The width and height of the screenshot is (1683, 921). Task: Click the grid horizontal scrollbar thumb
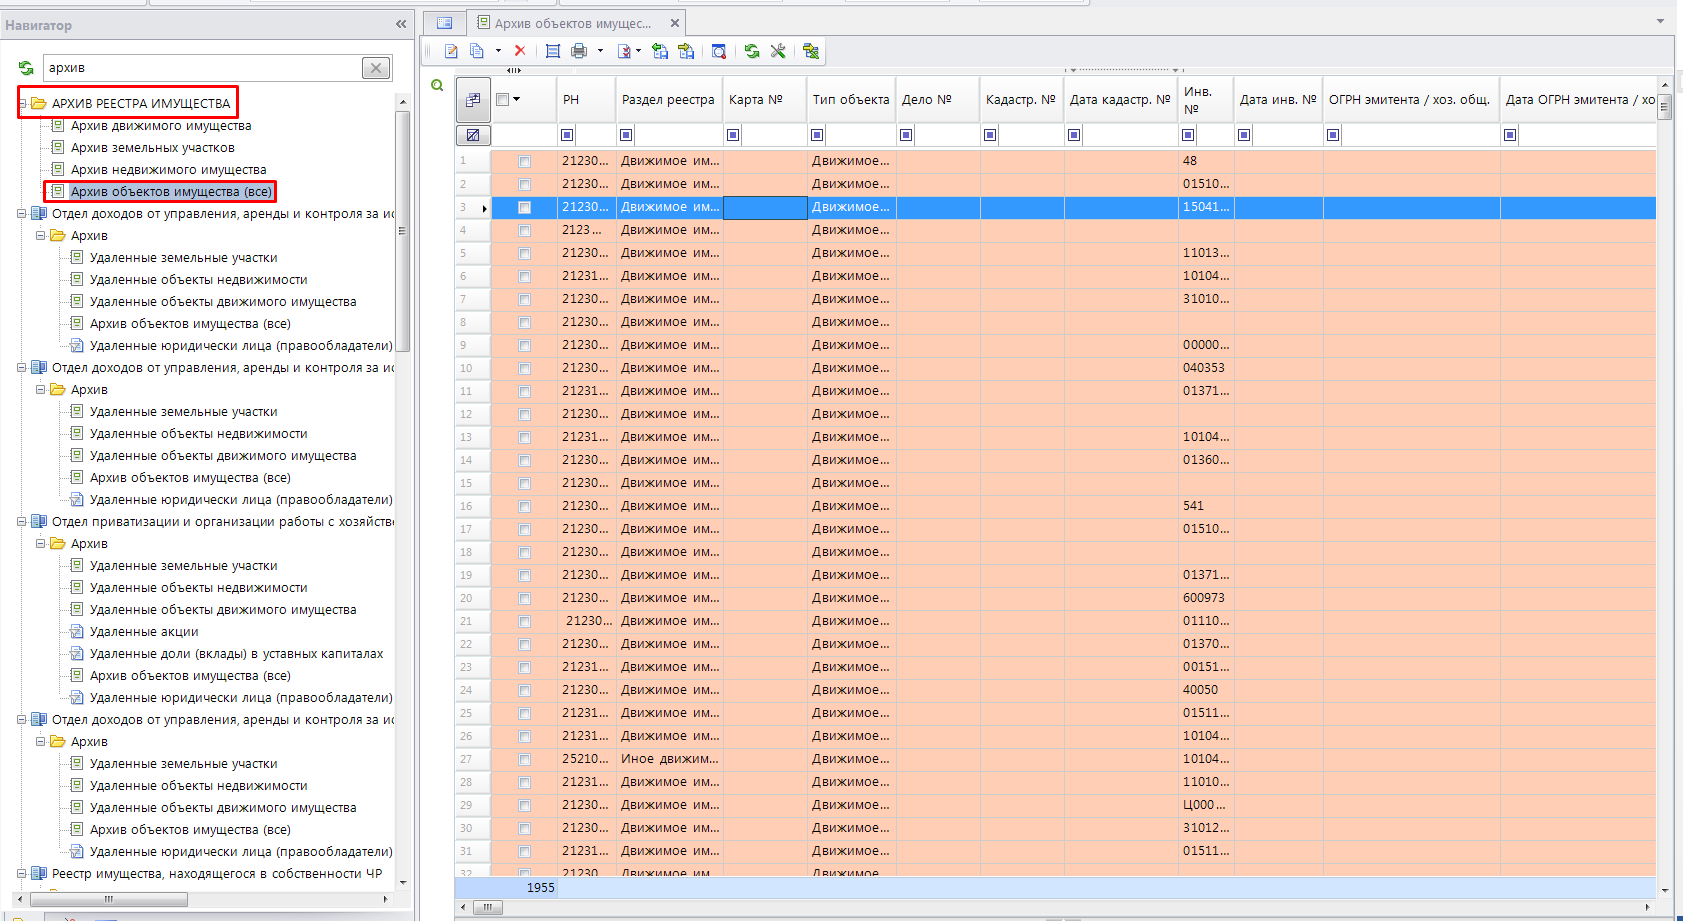click(487, 907)
